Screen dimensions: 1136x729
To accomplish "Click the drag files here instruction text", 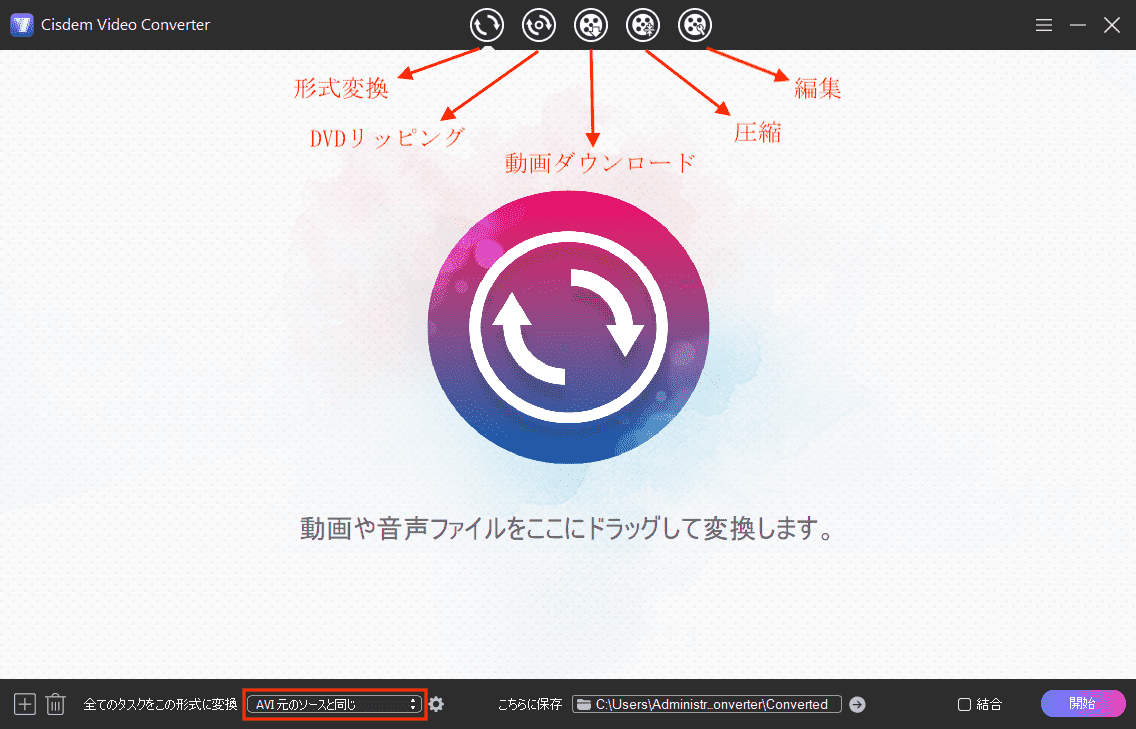I will (567, 528).
